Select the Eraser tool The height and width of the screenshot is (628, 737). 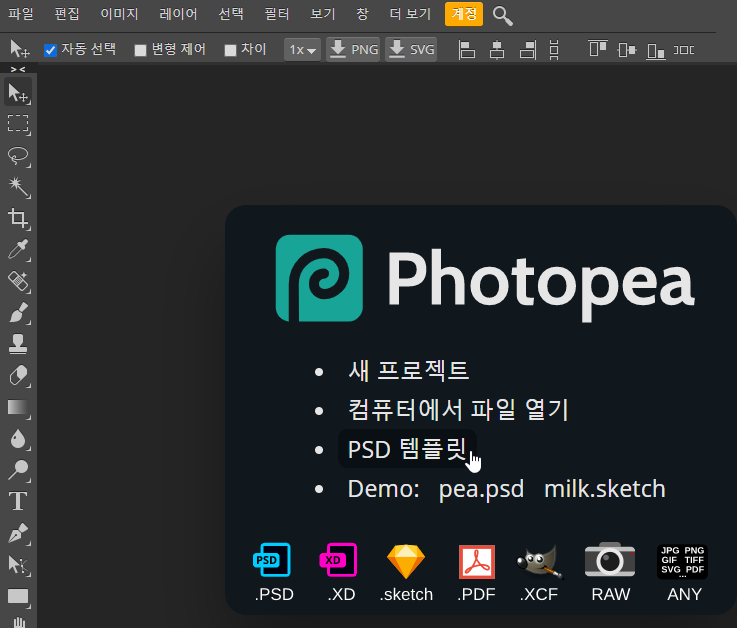coord(18,376)
